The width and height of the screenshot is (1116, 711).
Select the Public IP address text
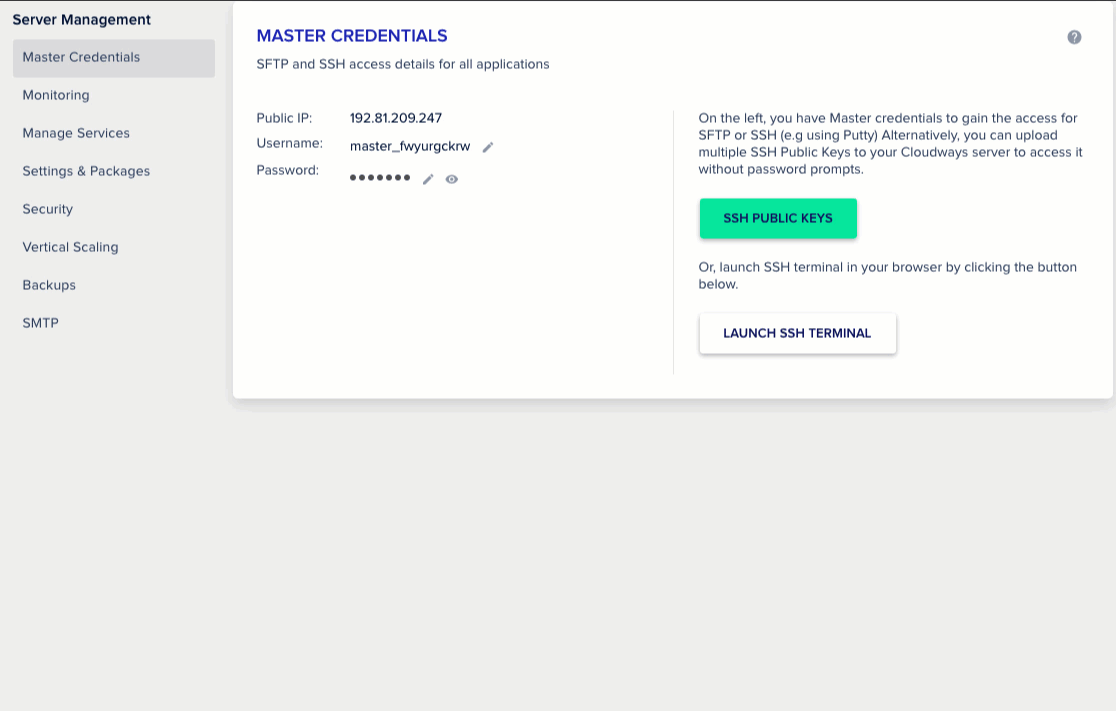pyautogui.click(x=396, y=117)
